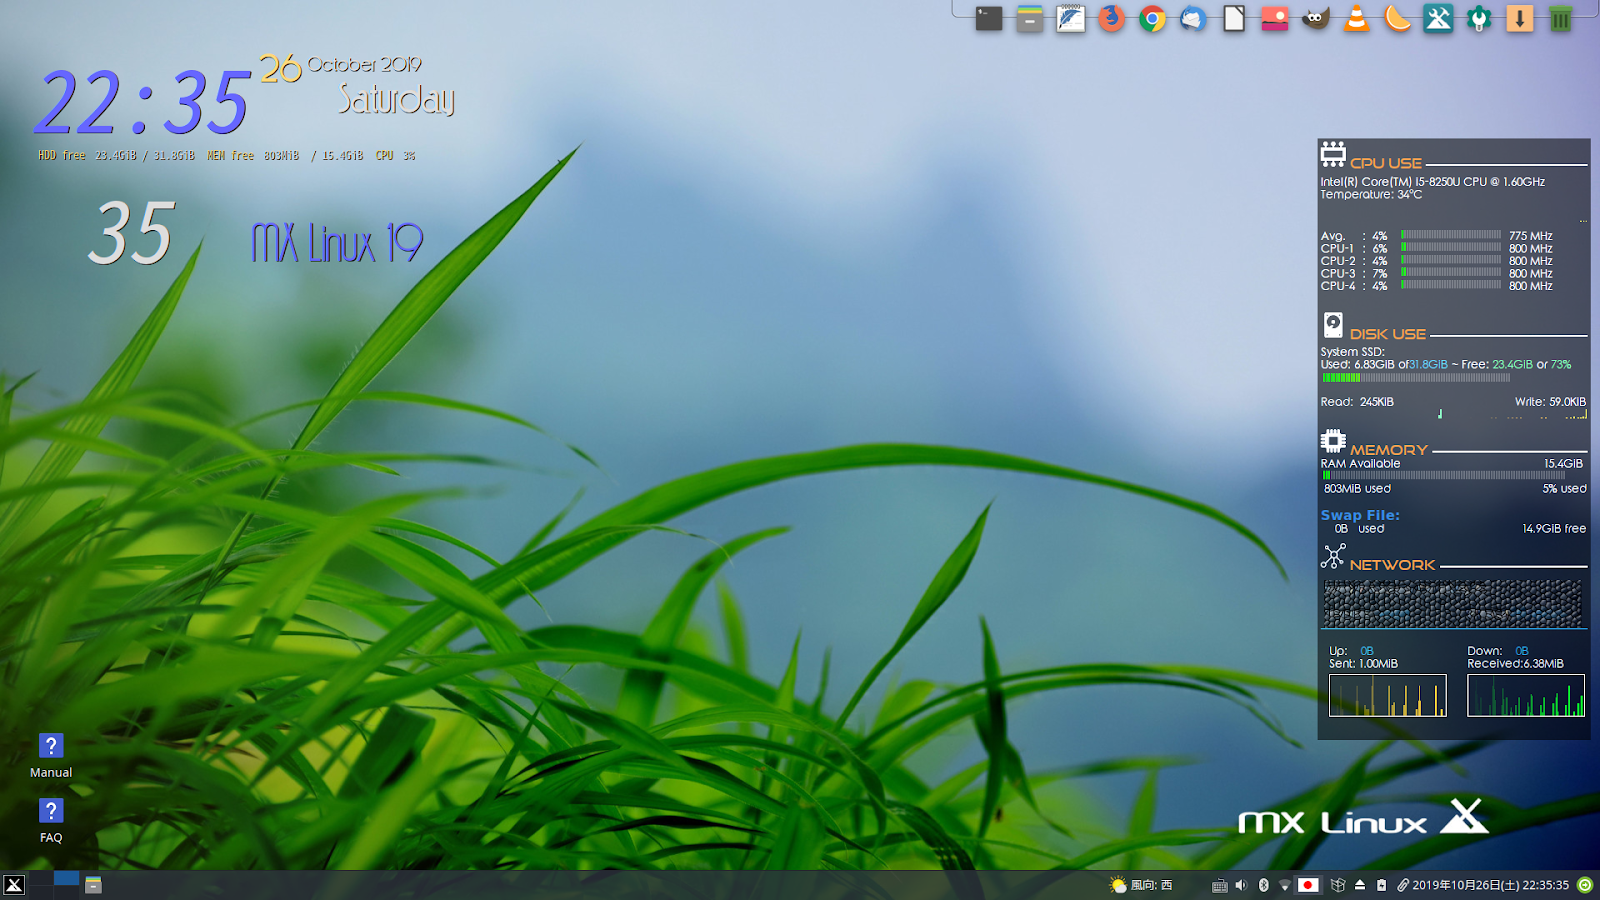
Task: Open the green trash bin in dock
Action: [1561, 18]
